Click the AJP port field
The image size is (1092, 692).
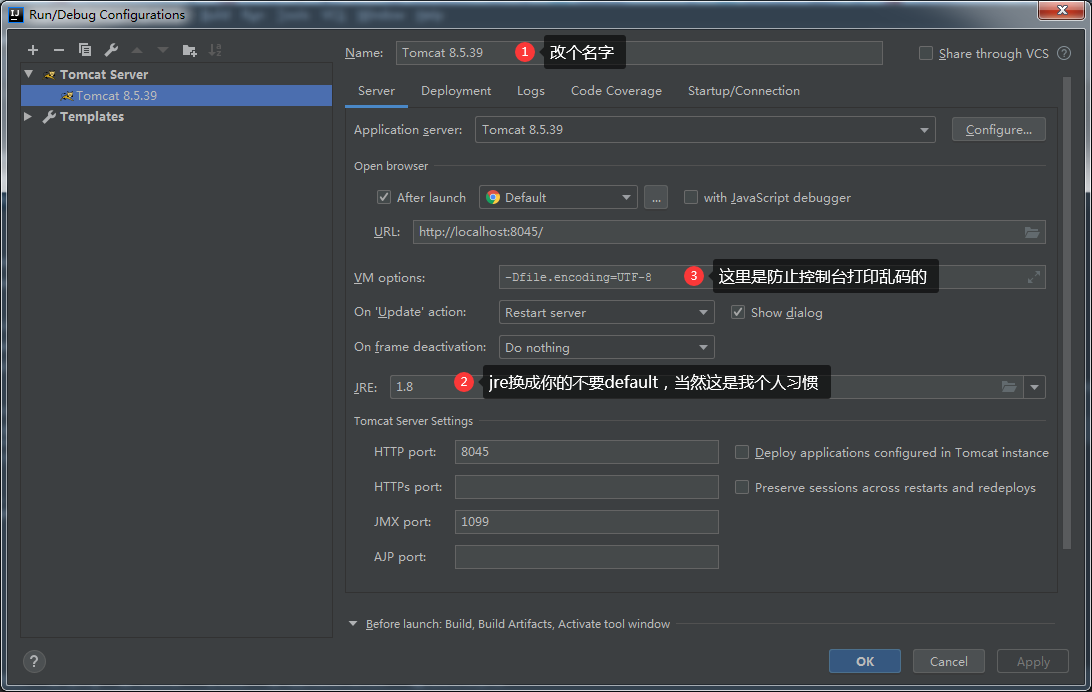(586, 556)
